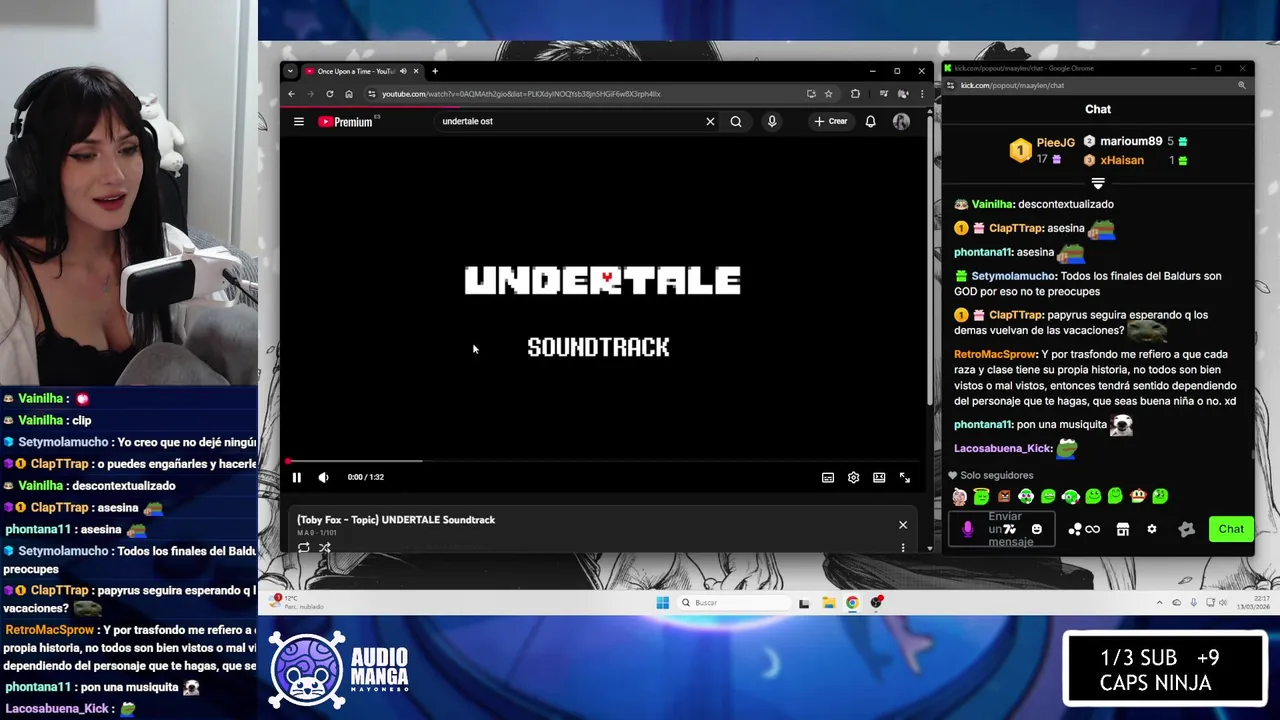Reload the YouTube page
1280x720 pixels.
[330, 94]
